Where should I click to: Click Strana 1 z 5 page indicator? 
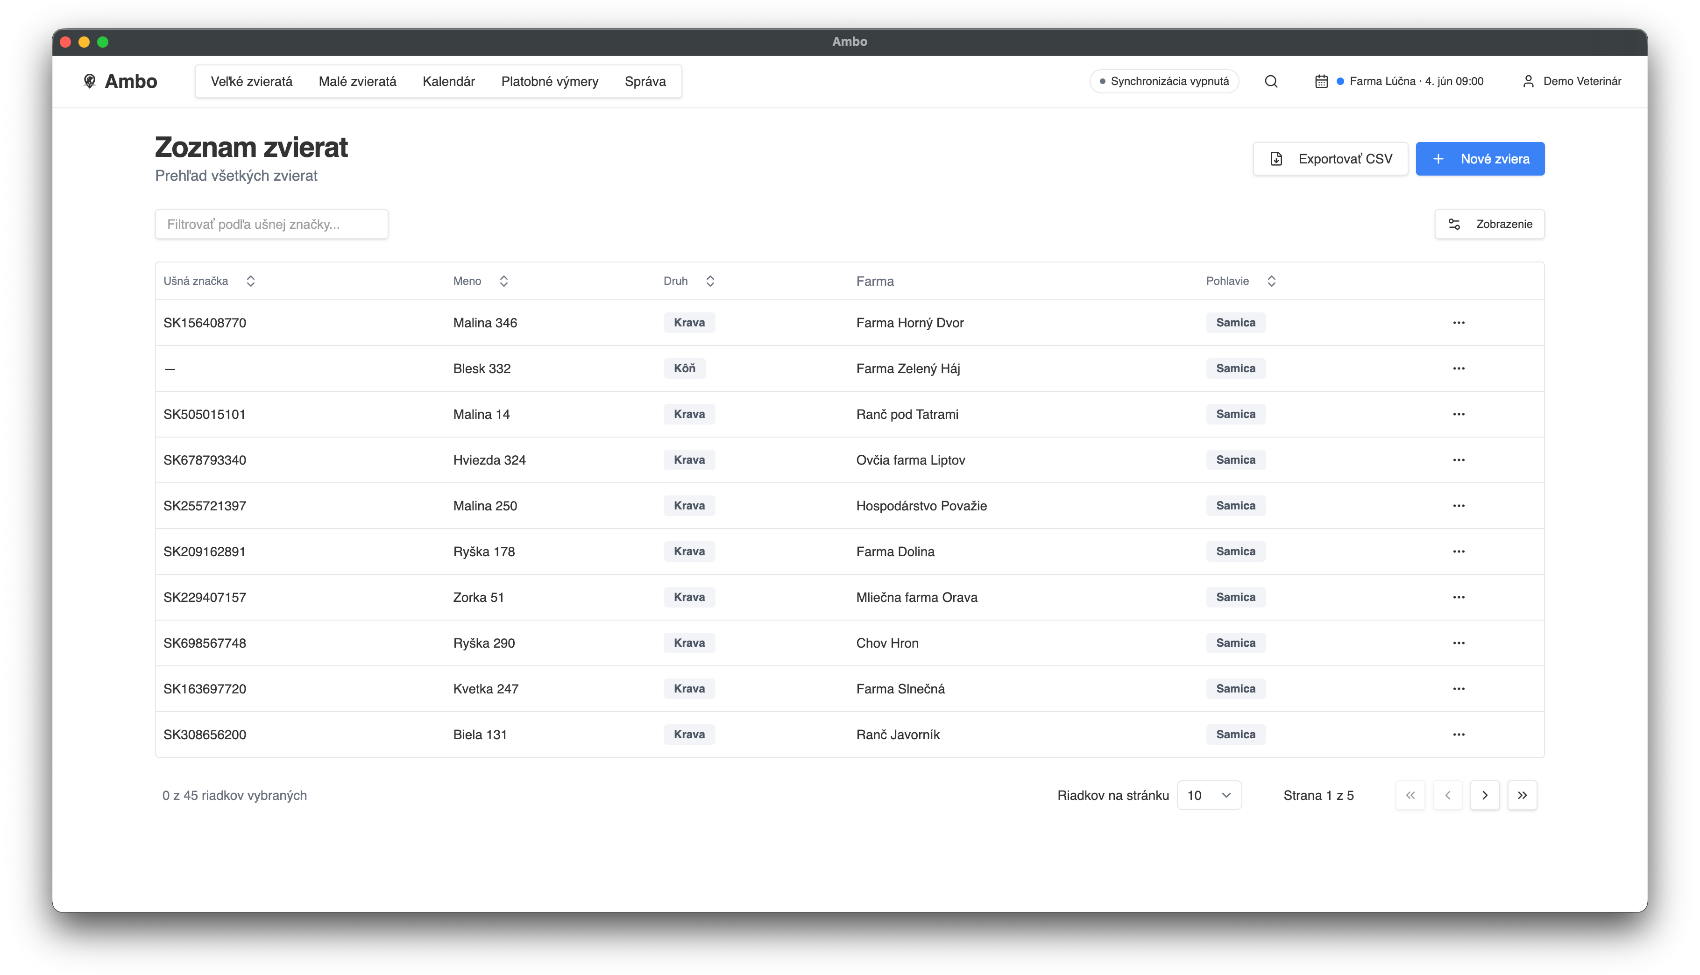[1318, 795]
